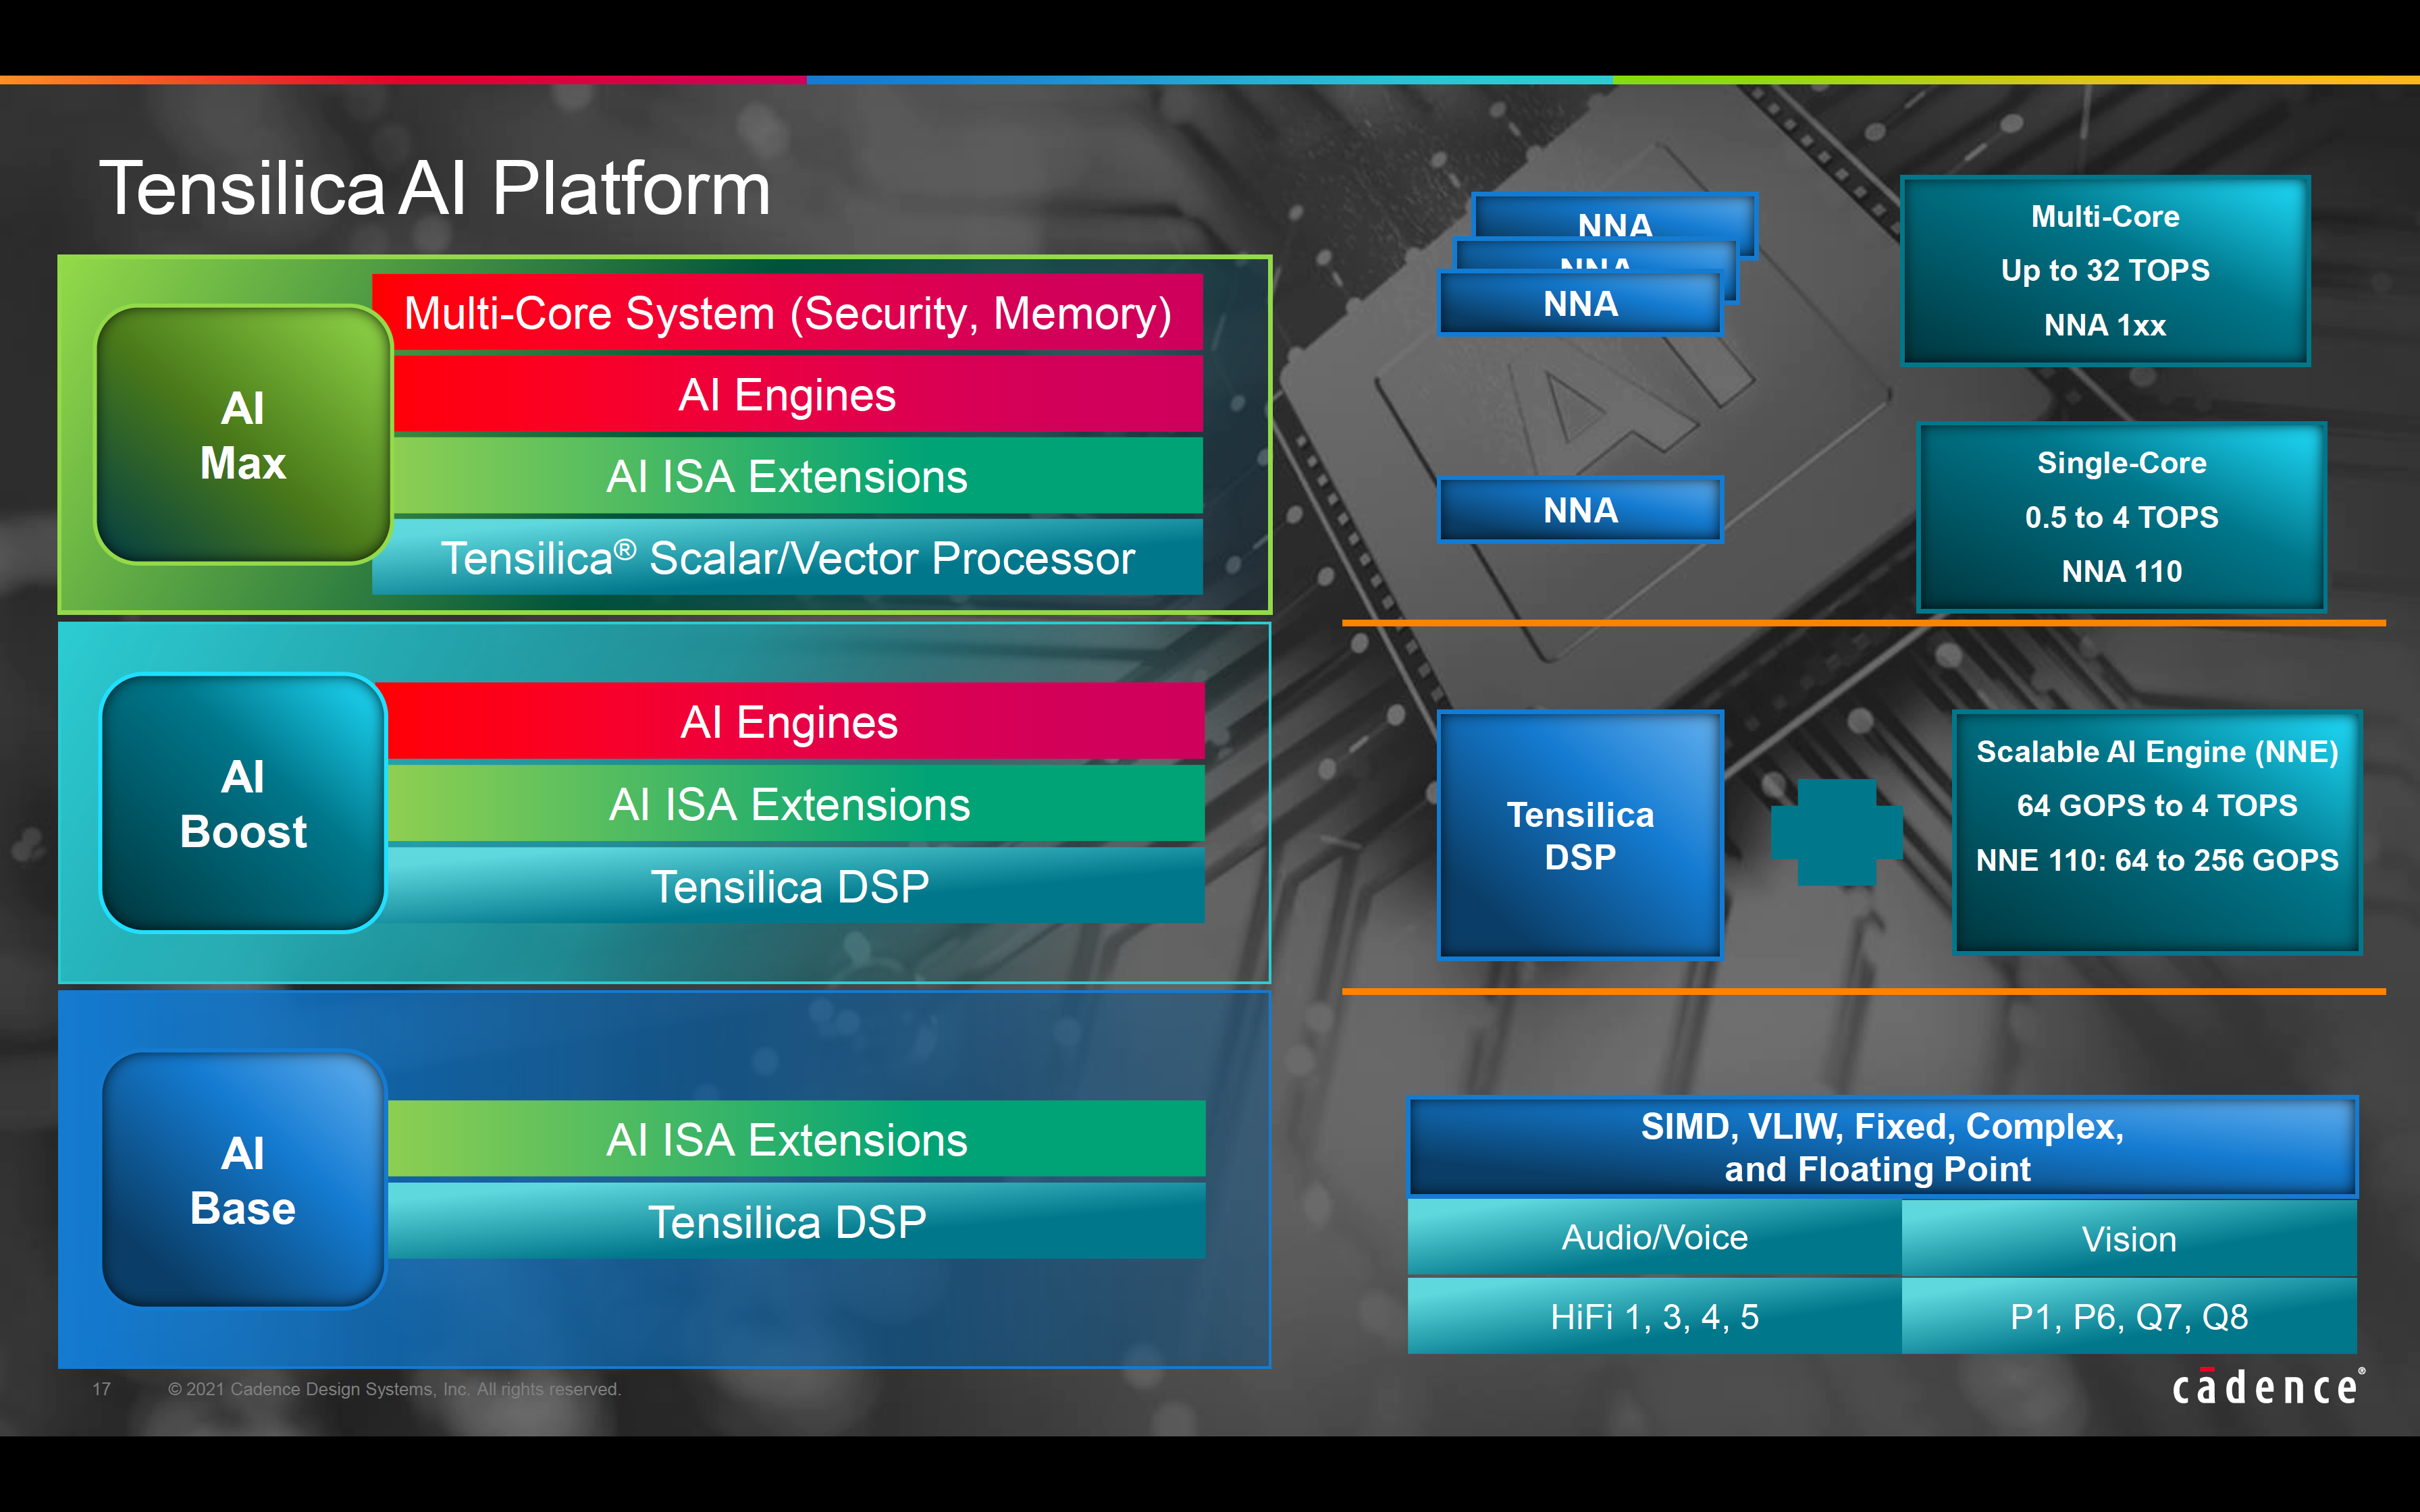Image resolution: width=2420 pixels, height=1512 pixels.
Task: Click slide number 17
Action: point(101,1389)
